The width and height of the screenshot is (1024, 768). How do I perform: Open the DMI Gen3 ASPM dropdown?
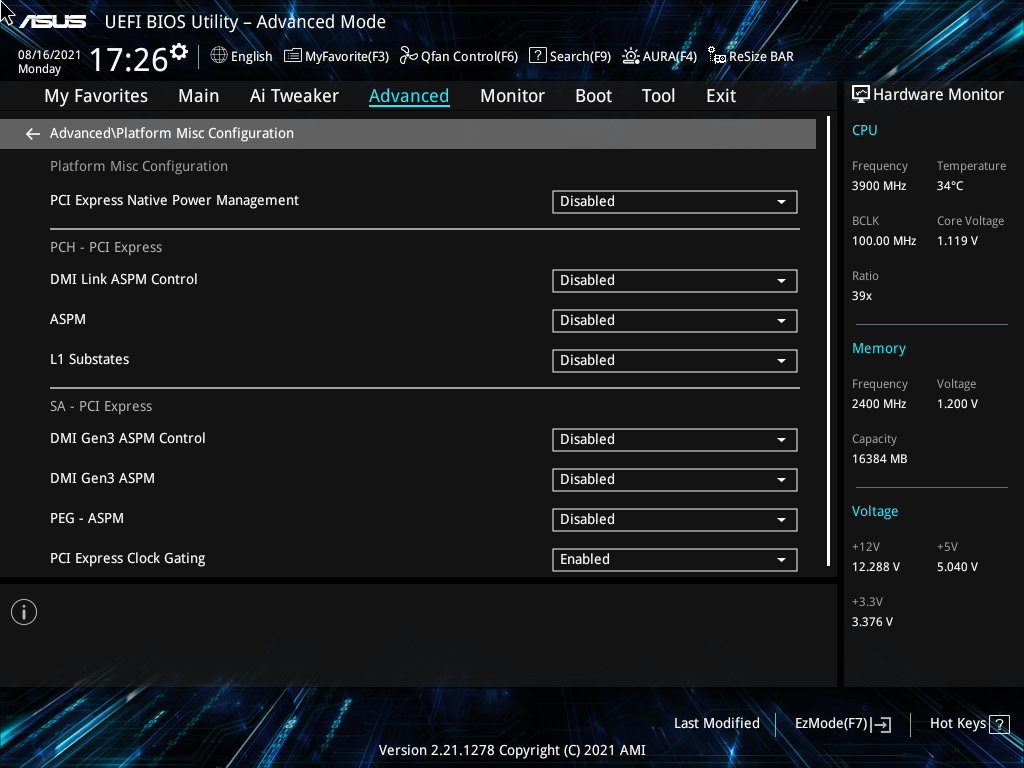[x=675, y=479]
